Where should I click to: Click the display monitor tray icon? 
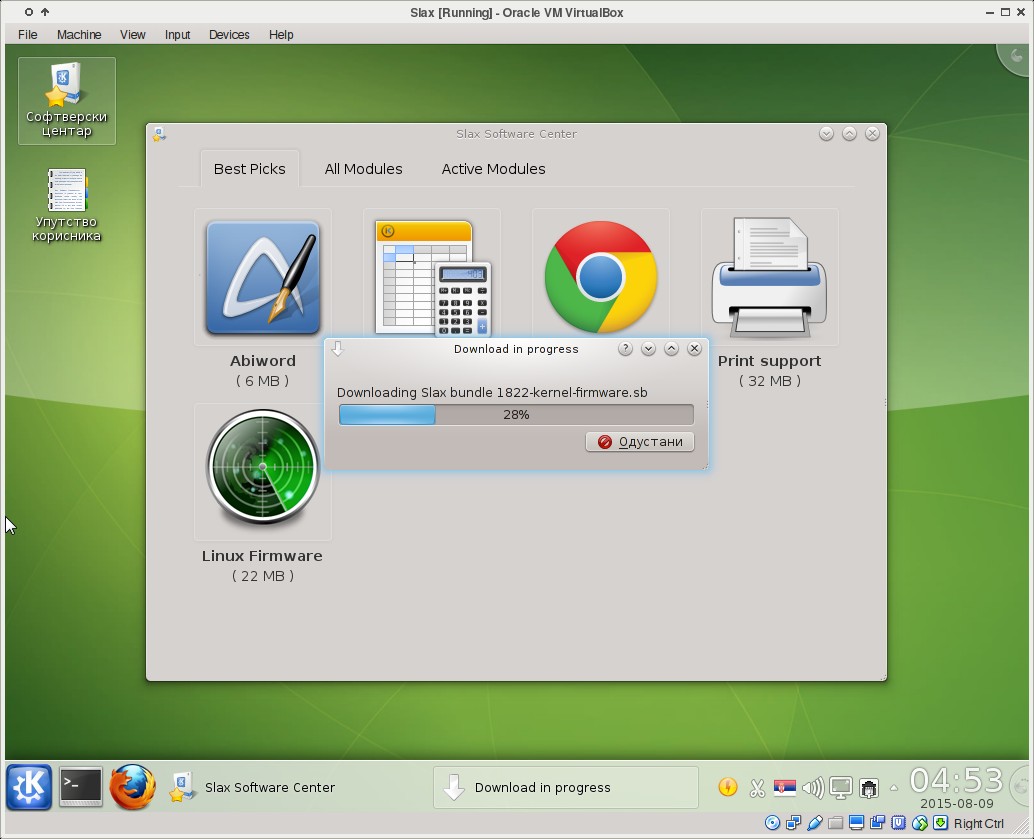coord(841,788)
